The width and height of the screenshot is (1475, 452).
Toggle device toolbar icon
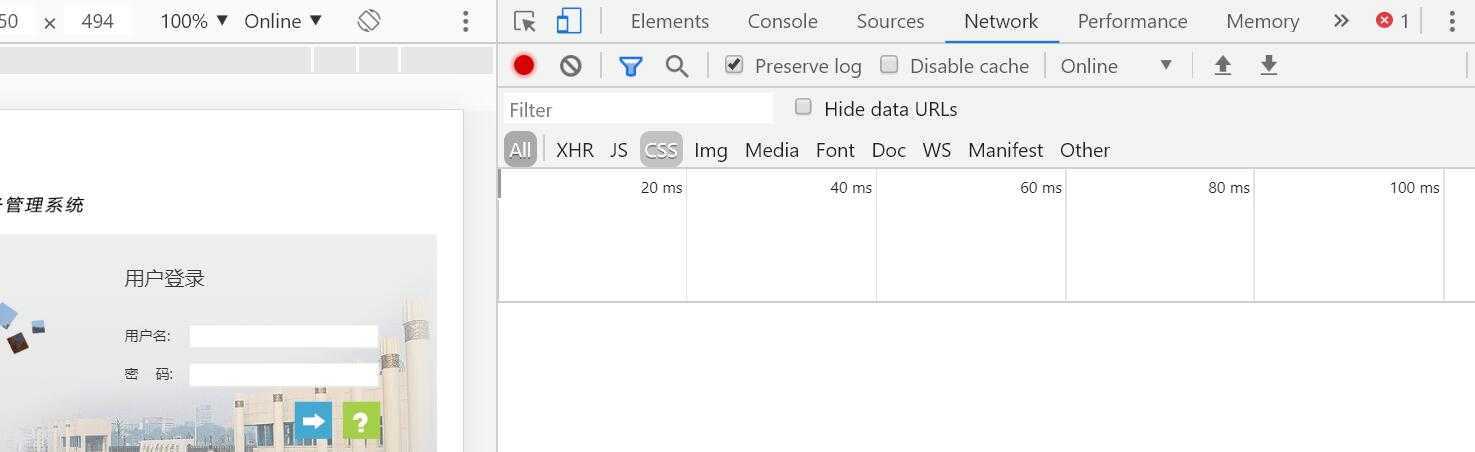point(569,21)
